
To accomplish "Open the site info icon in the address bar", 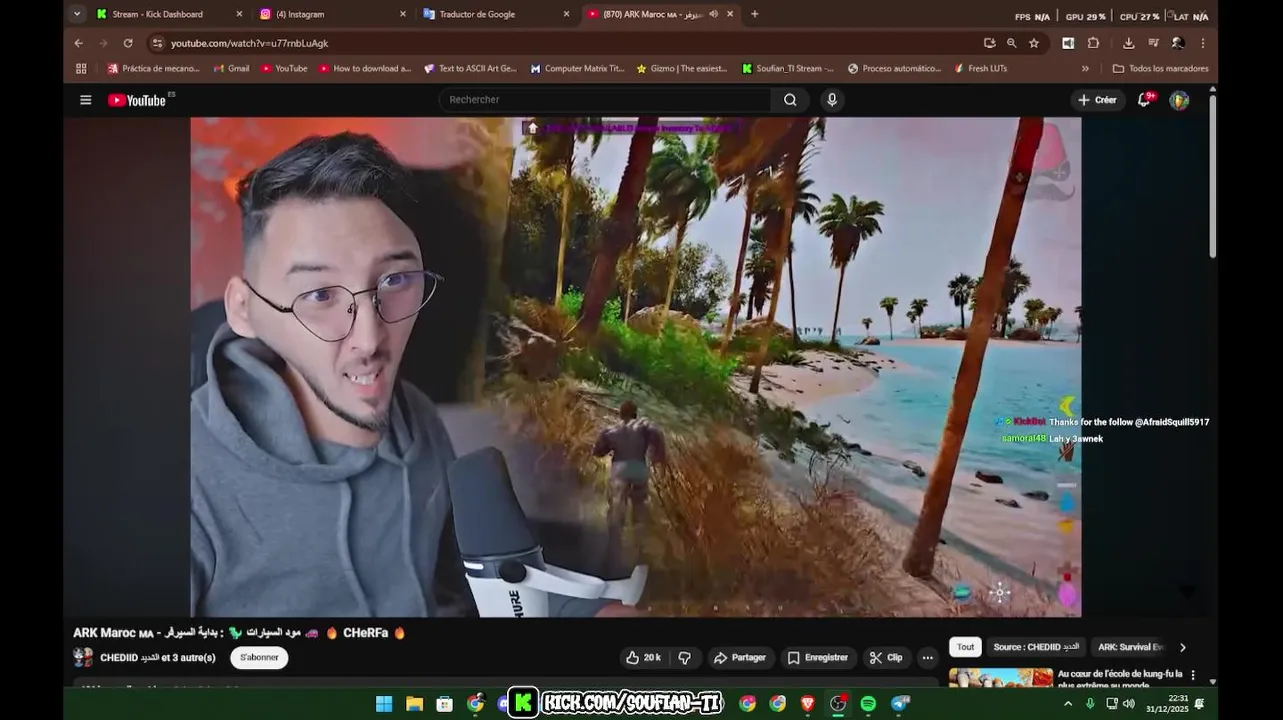I will (156, 43).
